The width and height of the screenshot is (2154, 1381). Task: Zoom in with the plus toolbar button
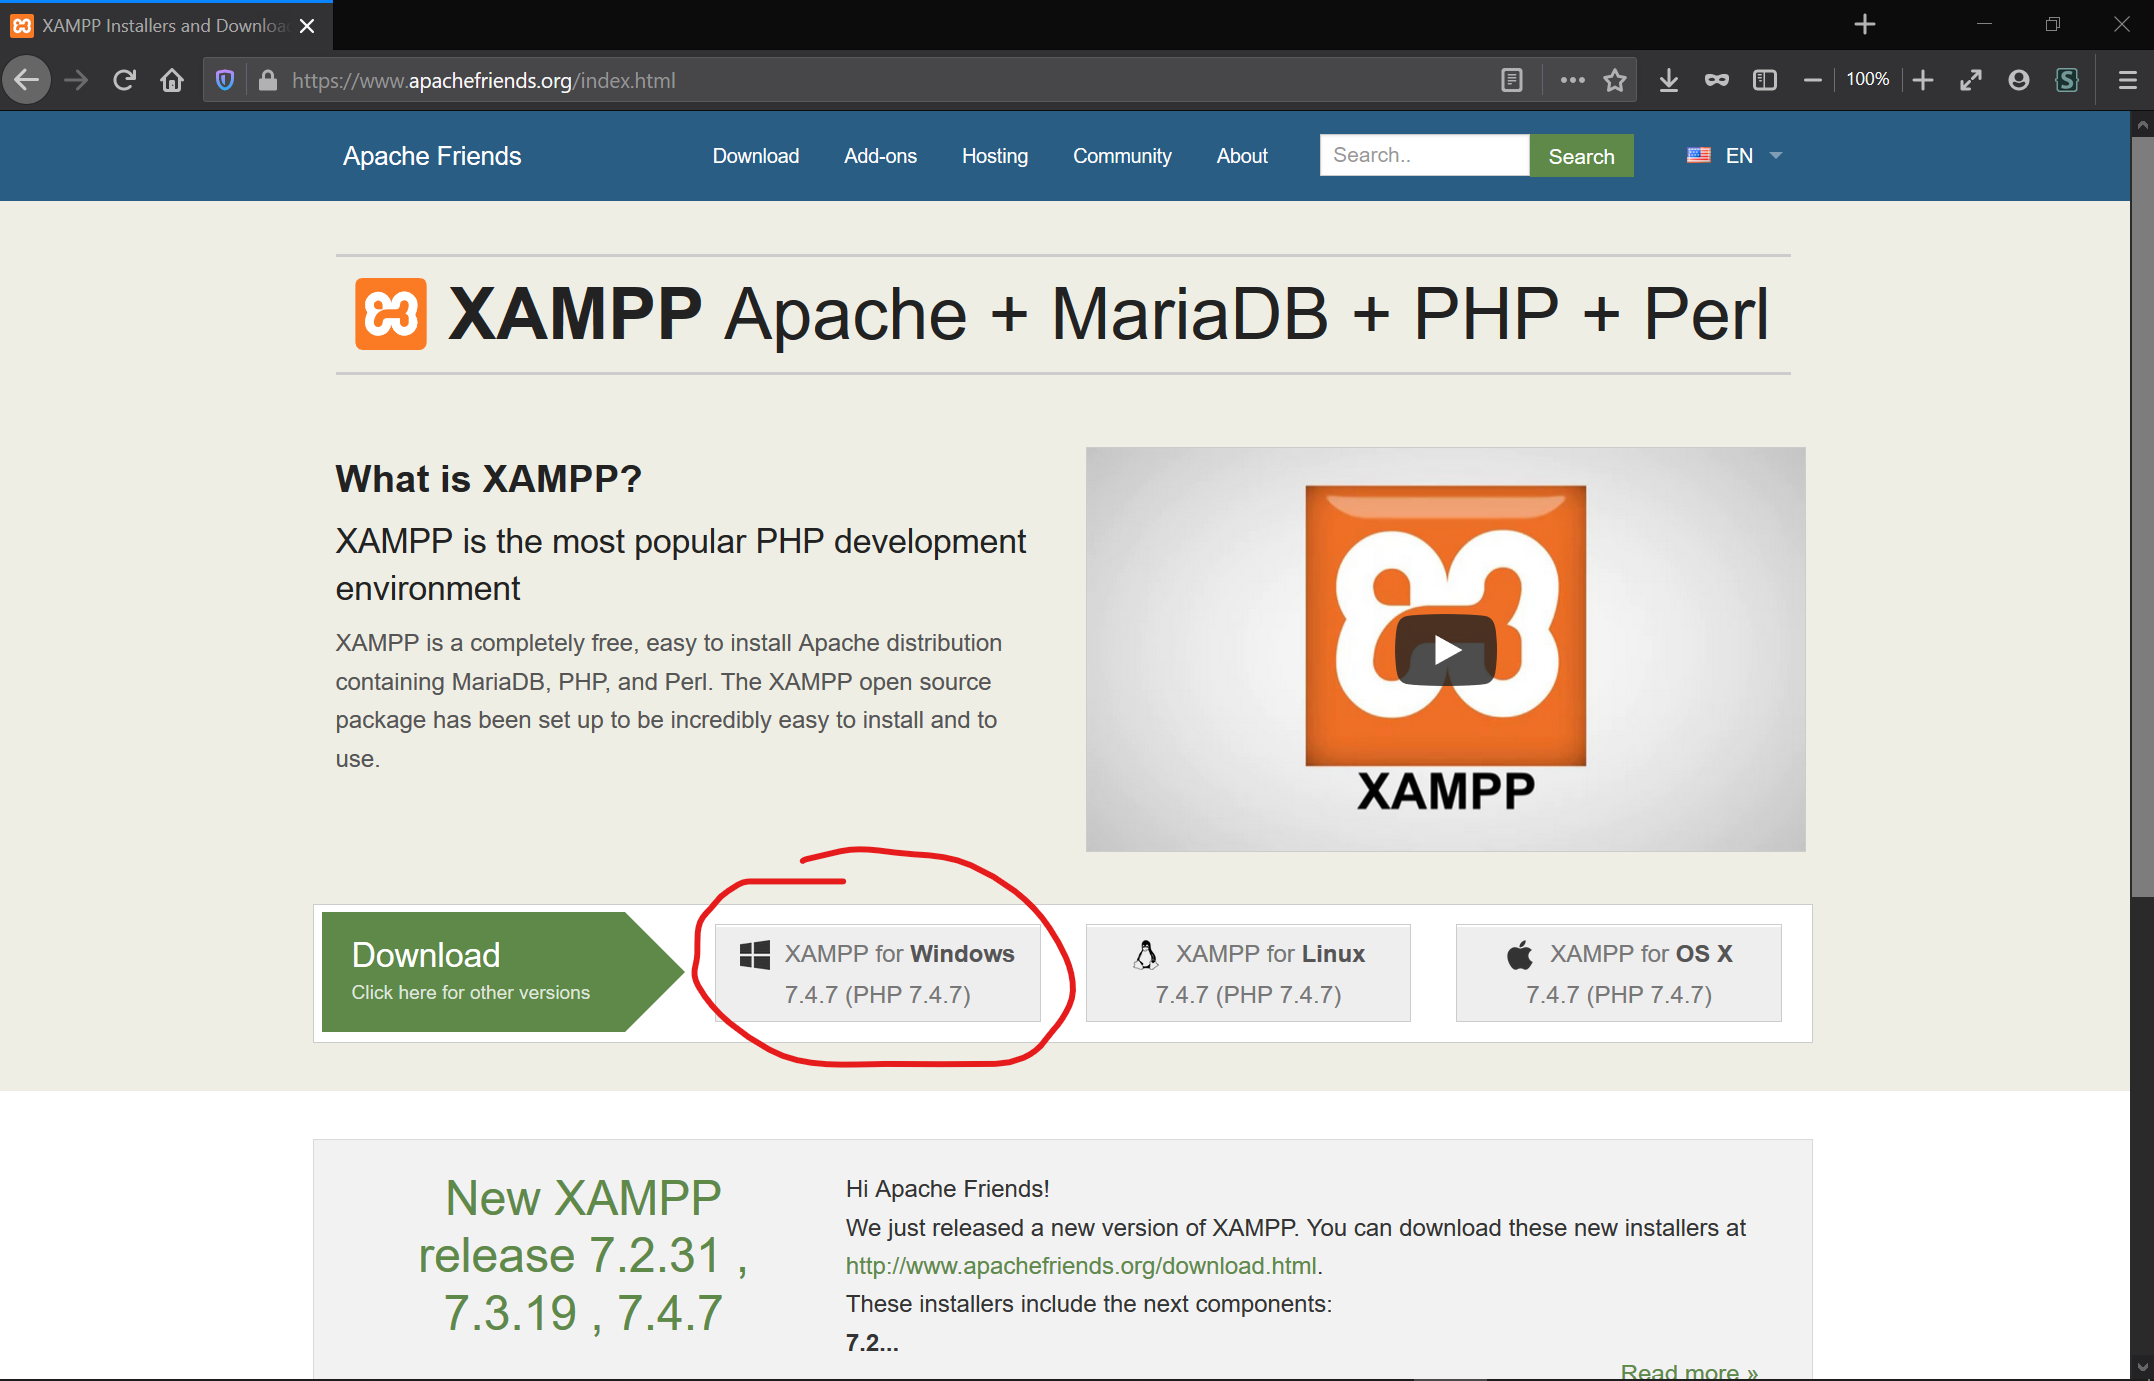[1922, 80]
